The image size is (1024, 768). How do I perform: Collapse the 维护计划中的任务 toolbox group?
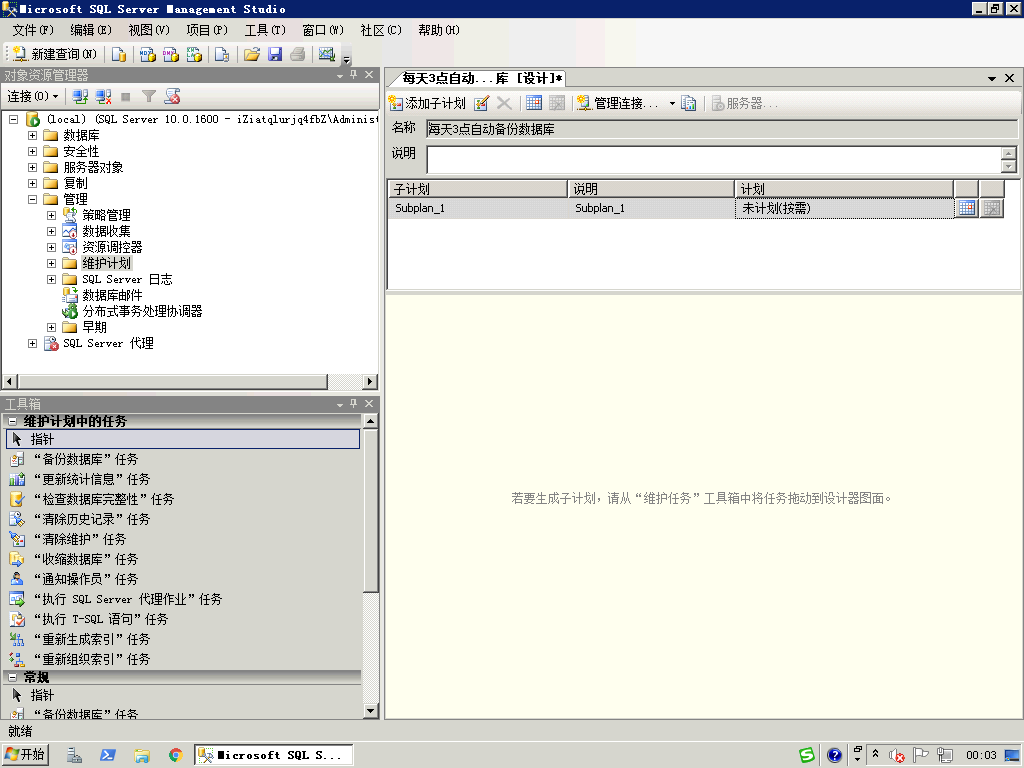(x=12, y=422)
